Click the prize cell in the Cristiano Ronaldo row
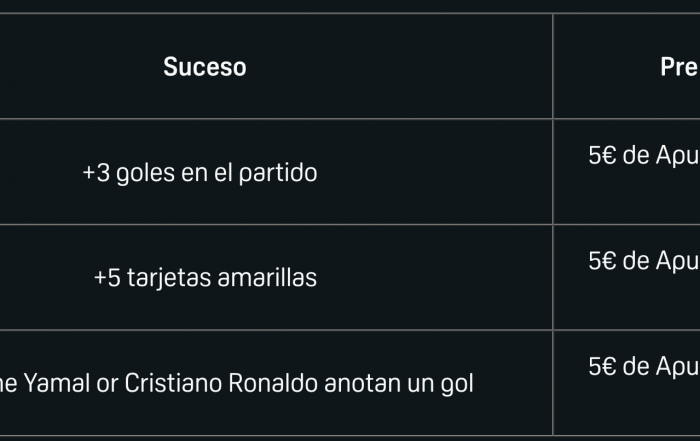Image resolution: width=700 pixels, height=441 pixels. click(644, 367)
